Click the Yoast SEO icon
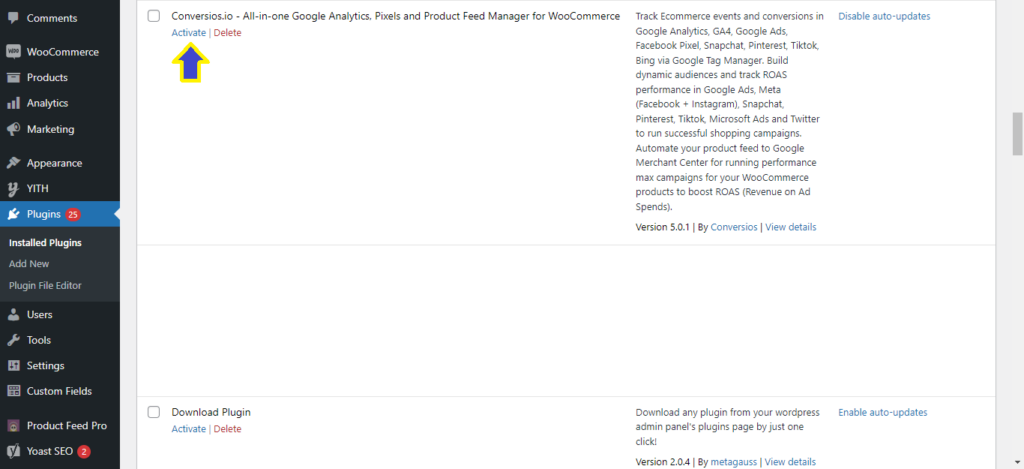The height and width of the screenshot is (469, 1024). [13, 451]
